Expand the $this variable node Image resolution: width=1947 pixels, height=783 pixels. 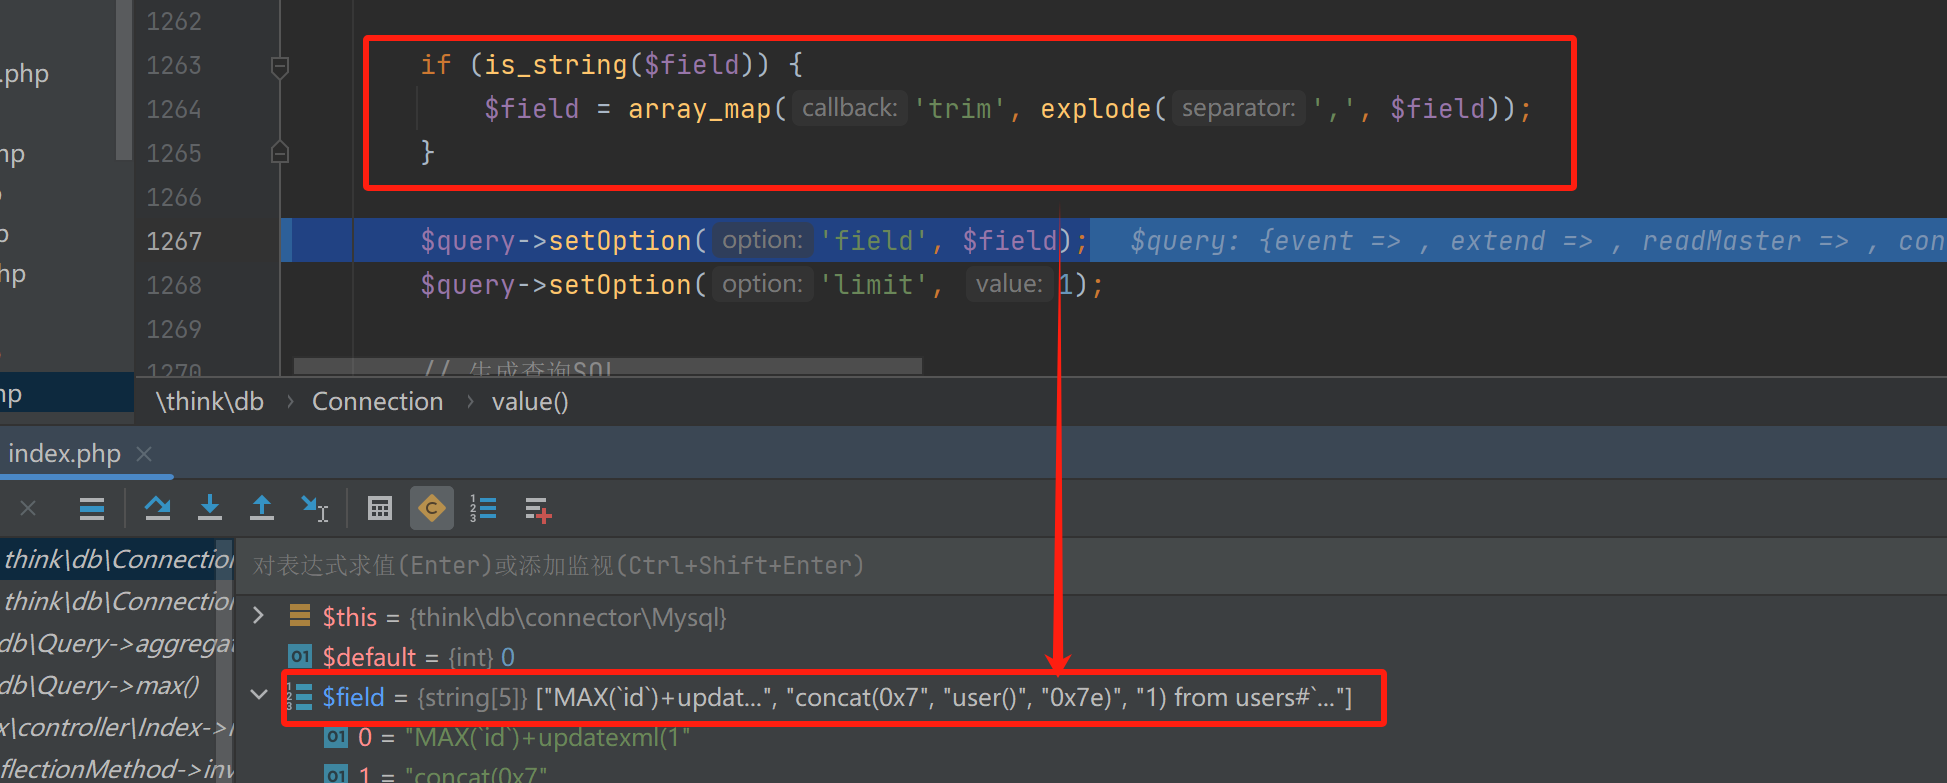(259, 616)
